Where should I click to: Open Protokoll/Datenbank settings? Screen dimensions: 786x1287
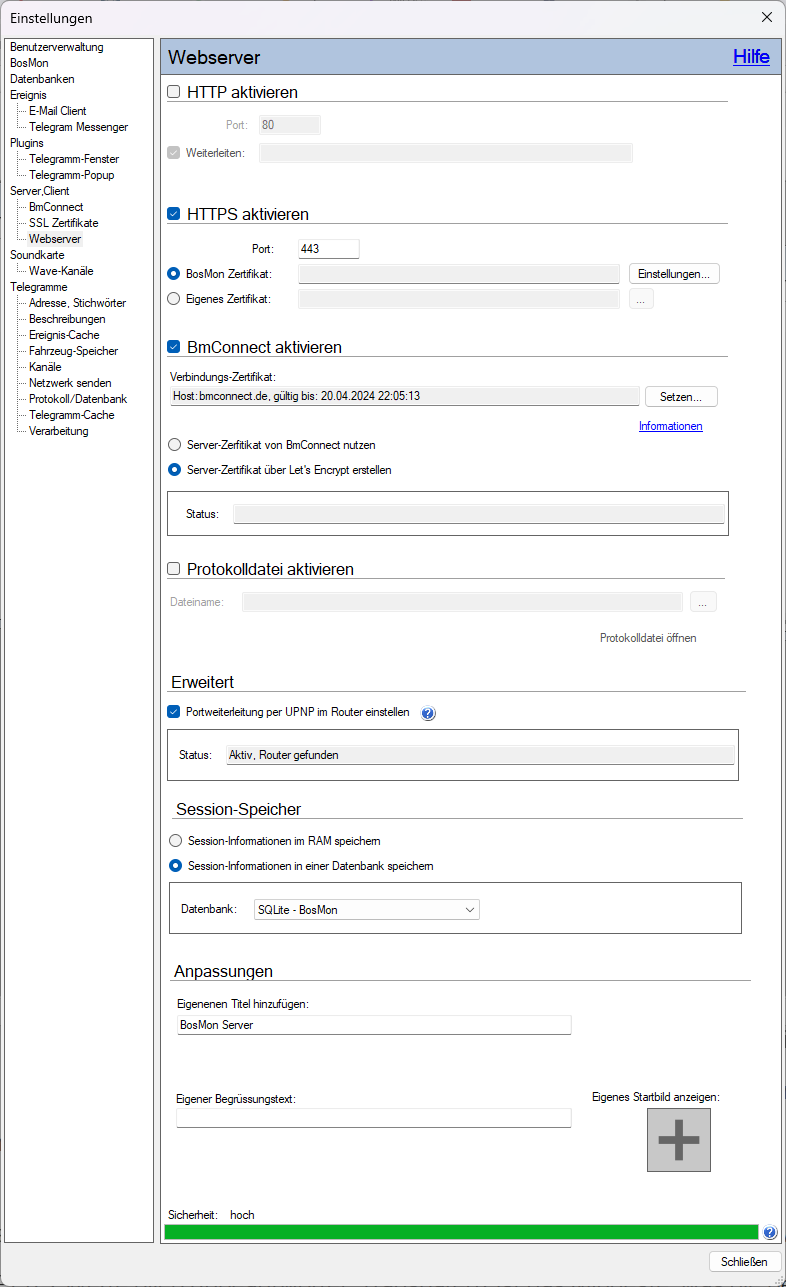click(x=78, y=399)
